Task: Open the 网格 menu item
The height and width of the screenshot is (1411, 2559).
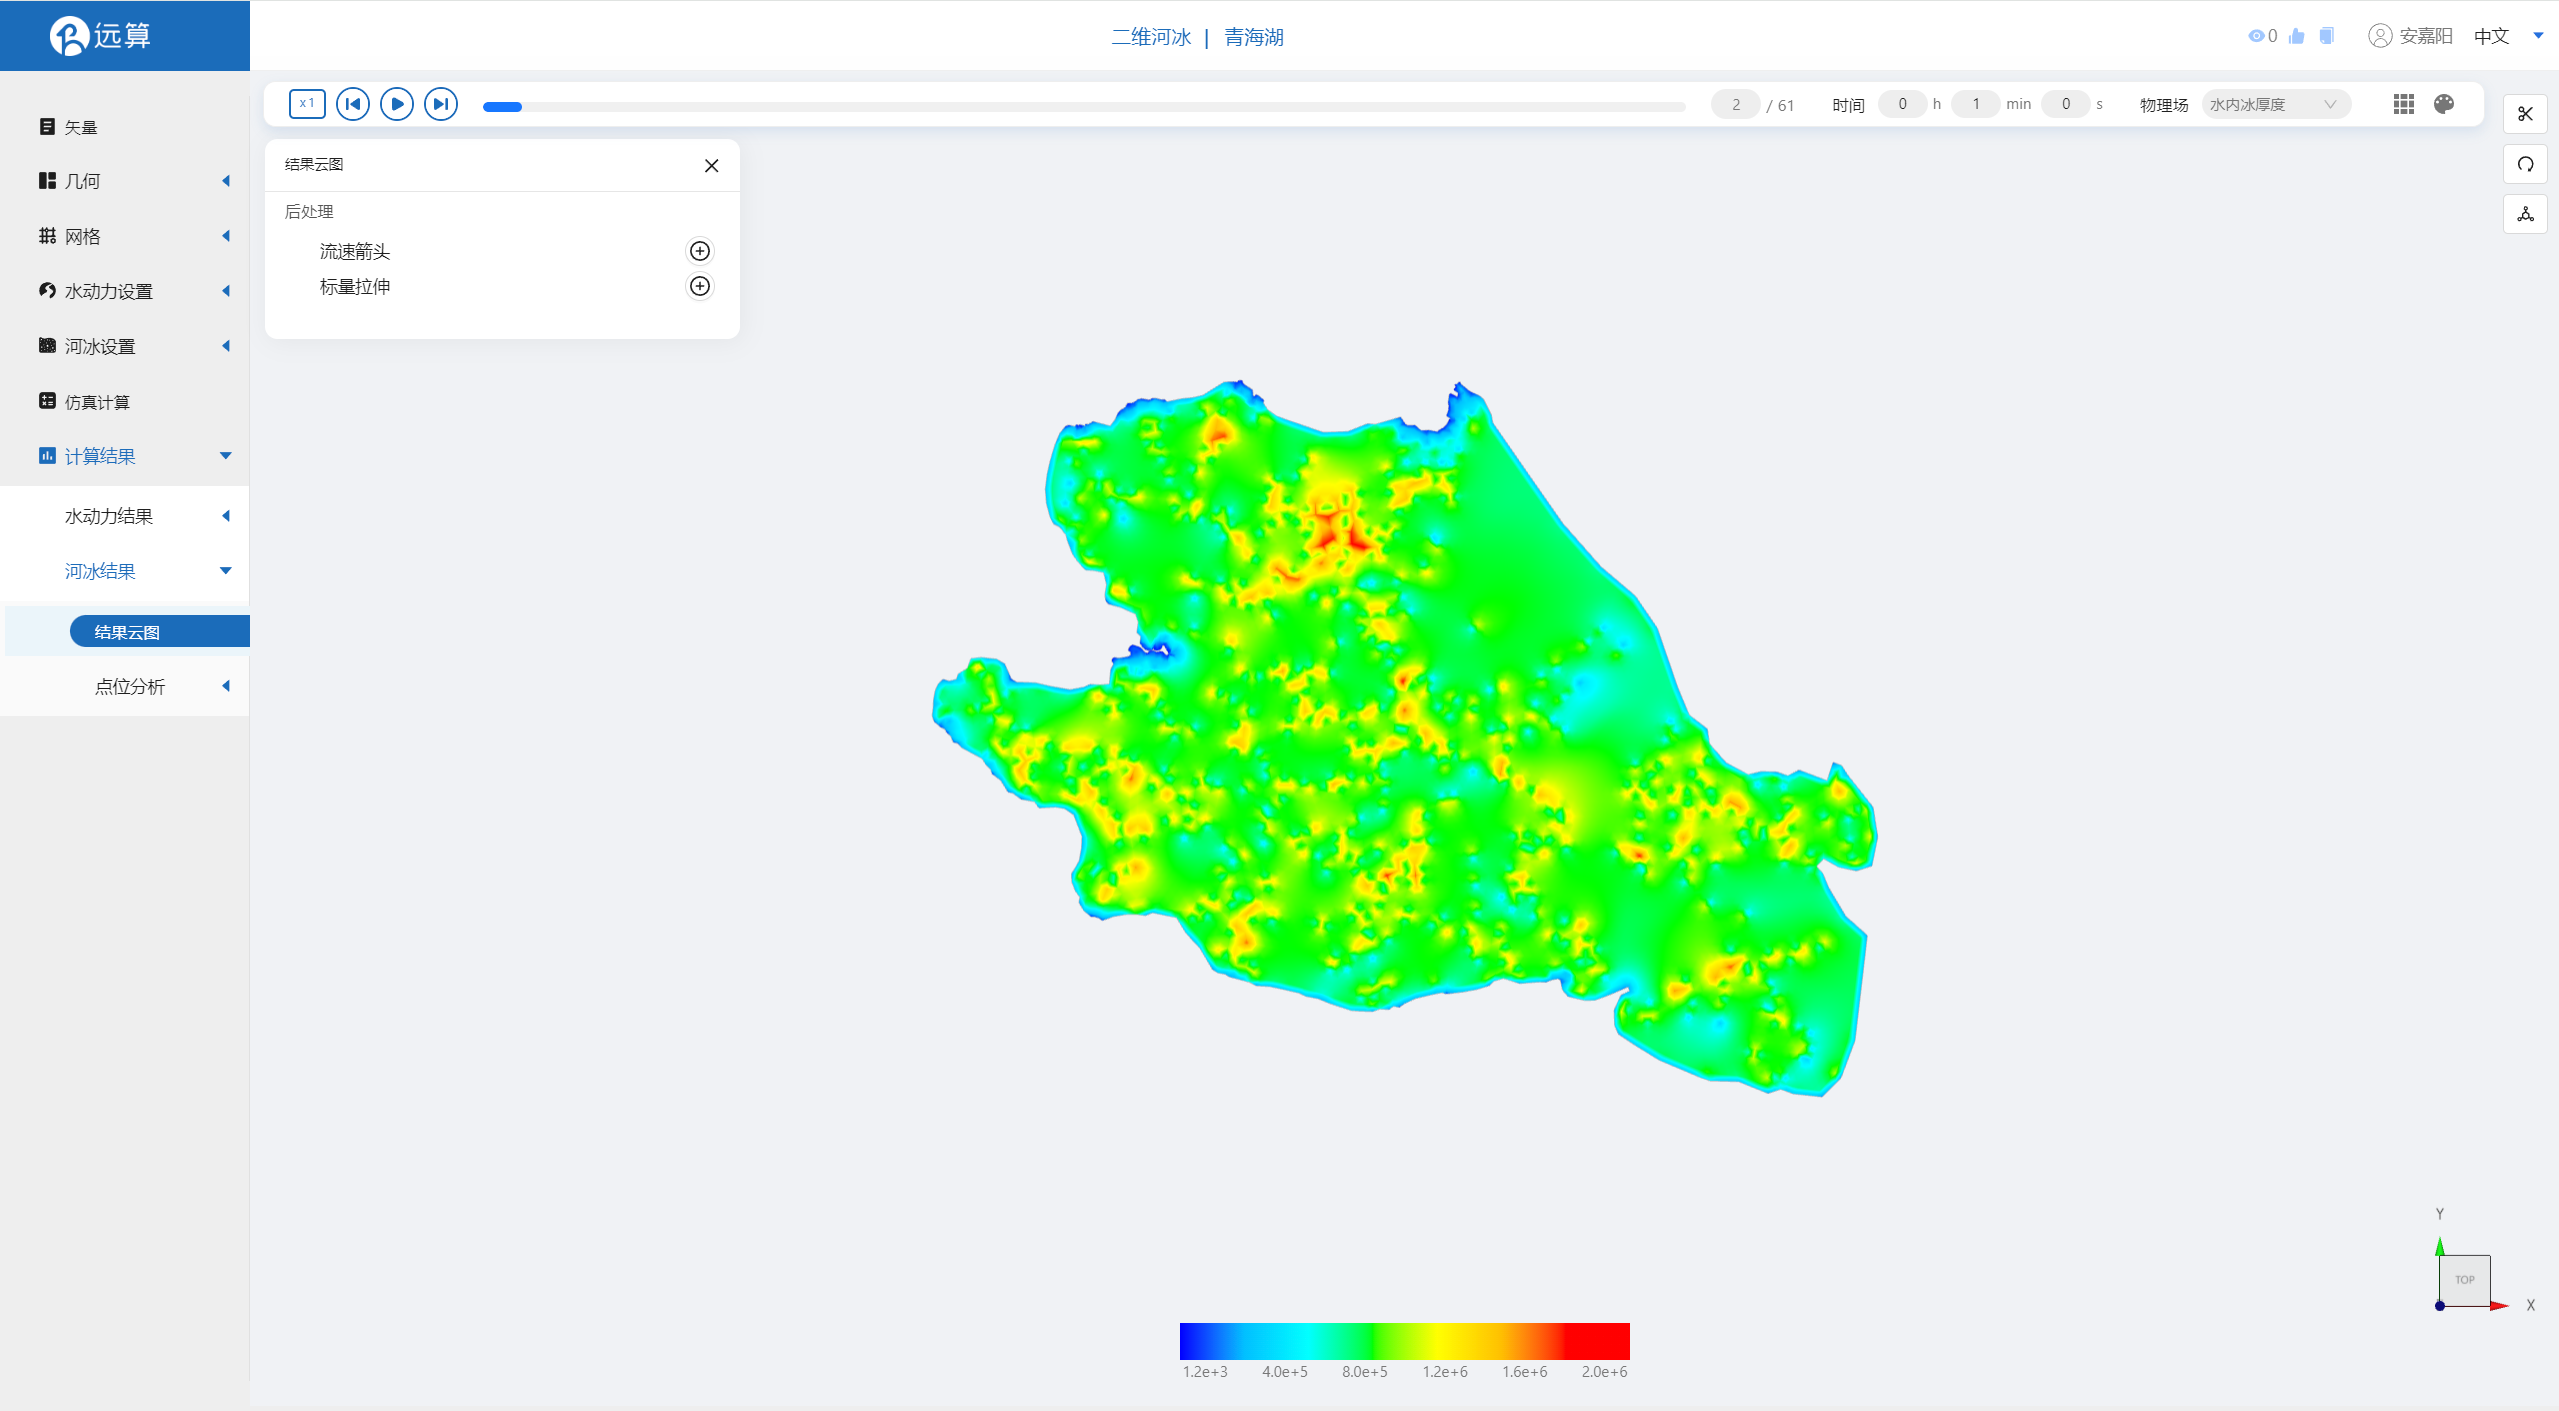Action: (x=124, y=236)
